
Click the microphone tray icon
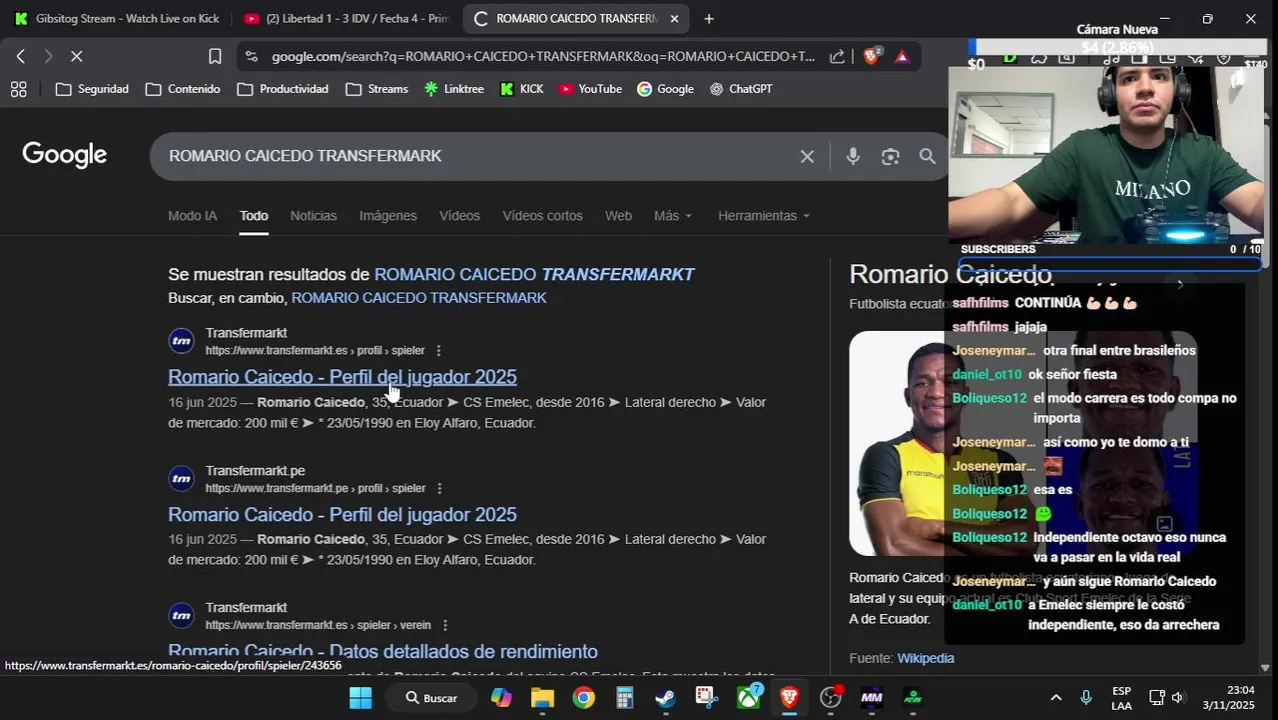coord(1086,698)
